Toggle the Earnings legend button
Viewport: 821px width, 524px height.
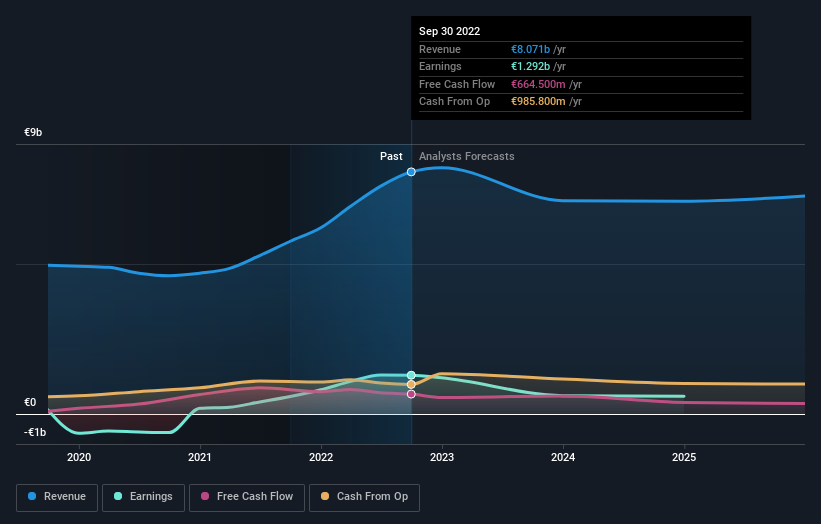click(143, 497)
